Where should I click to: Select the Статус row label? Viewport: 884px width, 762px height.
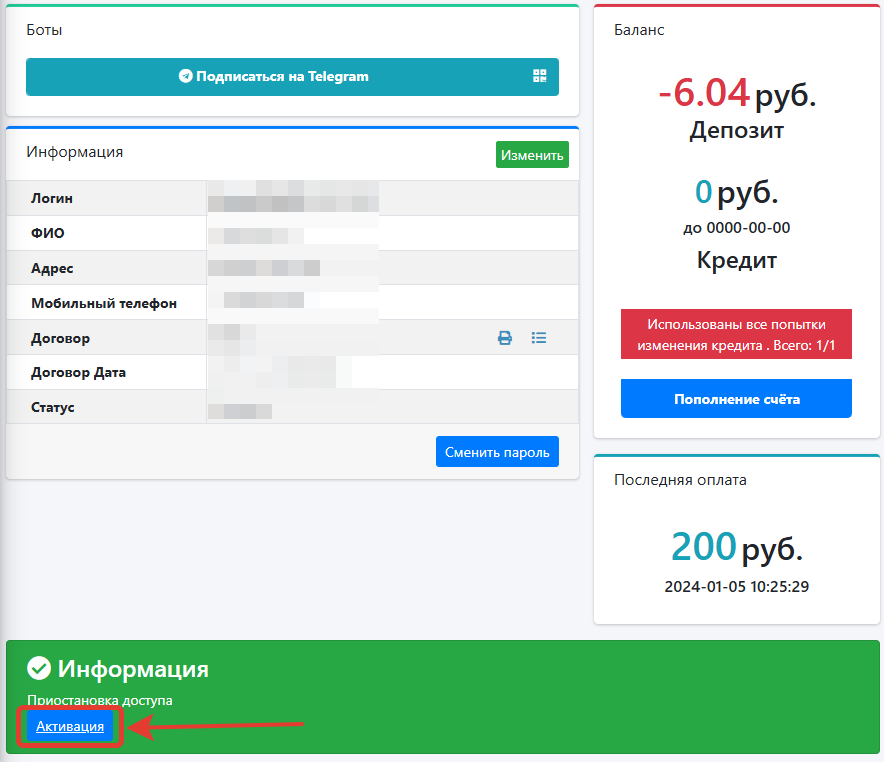tap(52, 407)
